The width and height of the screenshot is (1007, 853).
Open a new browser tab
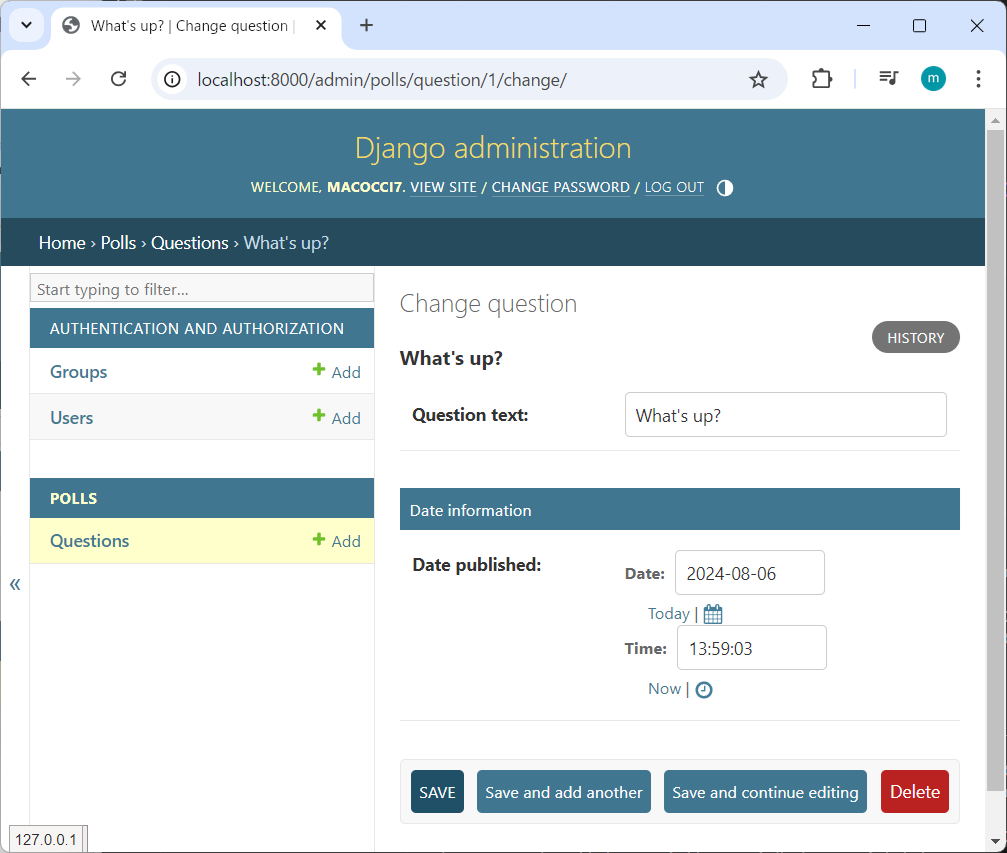(366, 26)
